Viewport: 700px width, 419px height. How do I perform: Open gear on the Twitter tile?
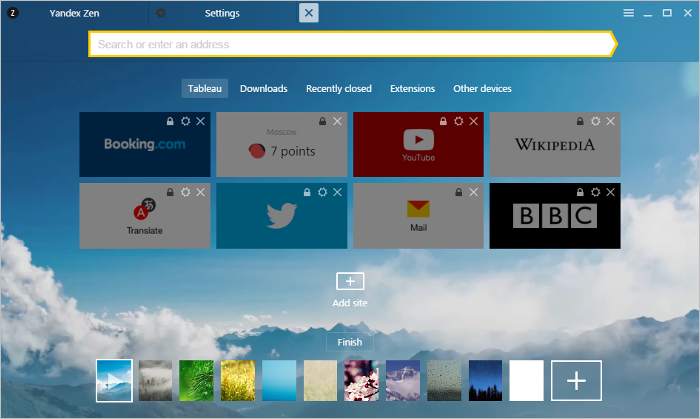[322, 192]
